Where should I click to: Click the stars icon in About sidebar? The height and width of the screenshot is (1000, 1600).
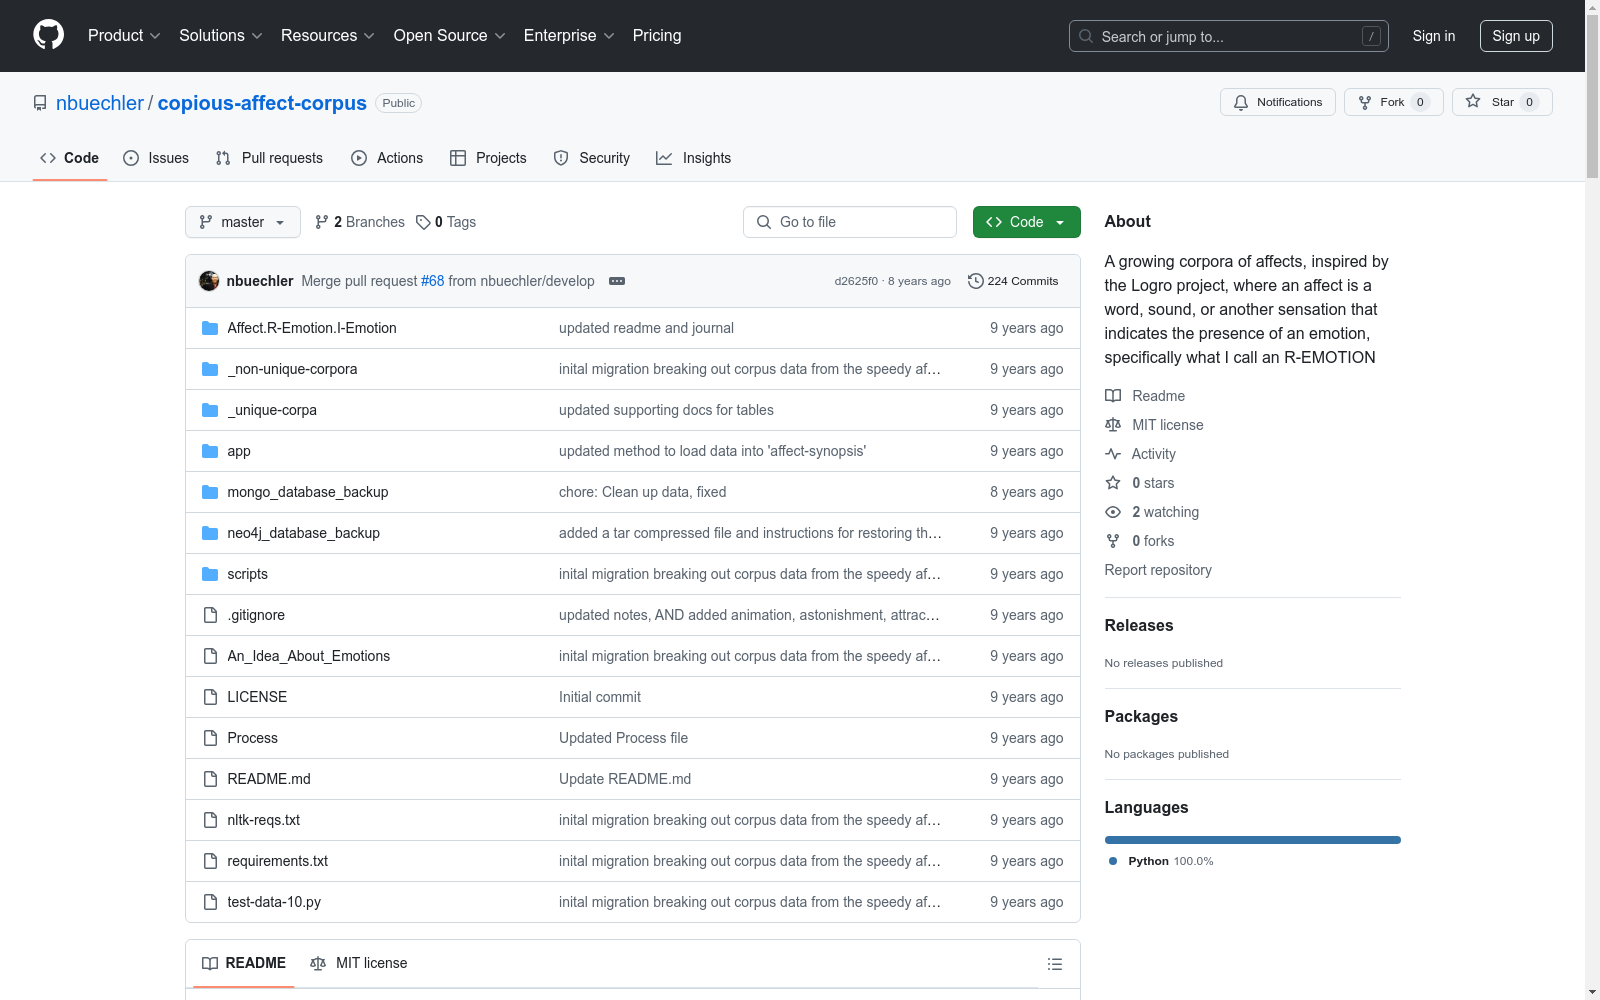[1113, 483]
